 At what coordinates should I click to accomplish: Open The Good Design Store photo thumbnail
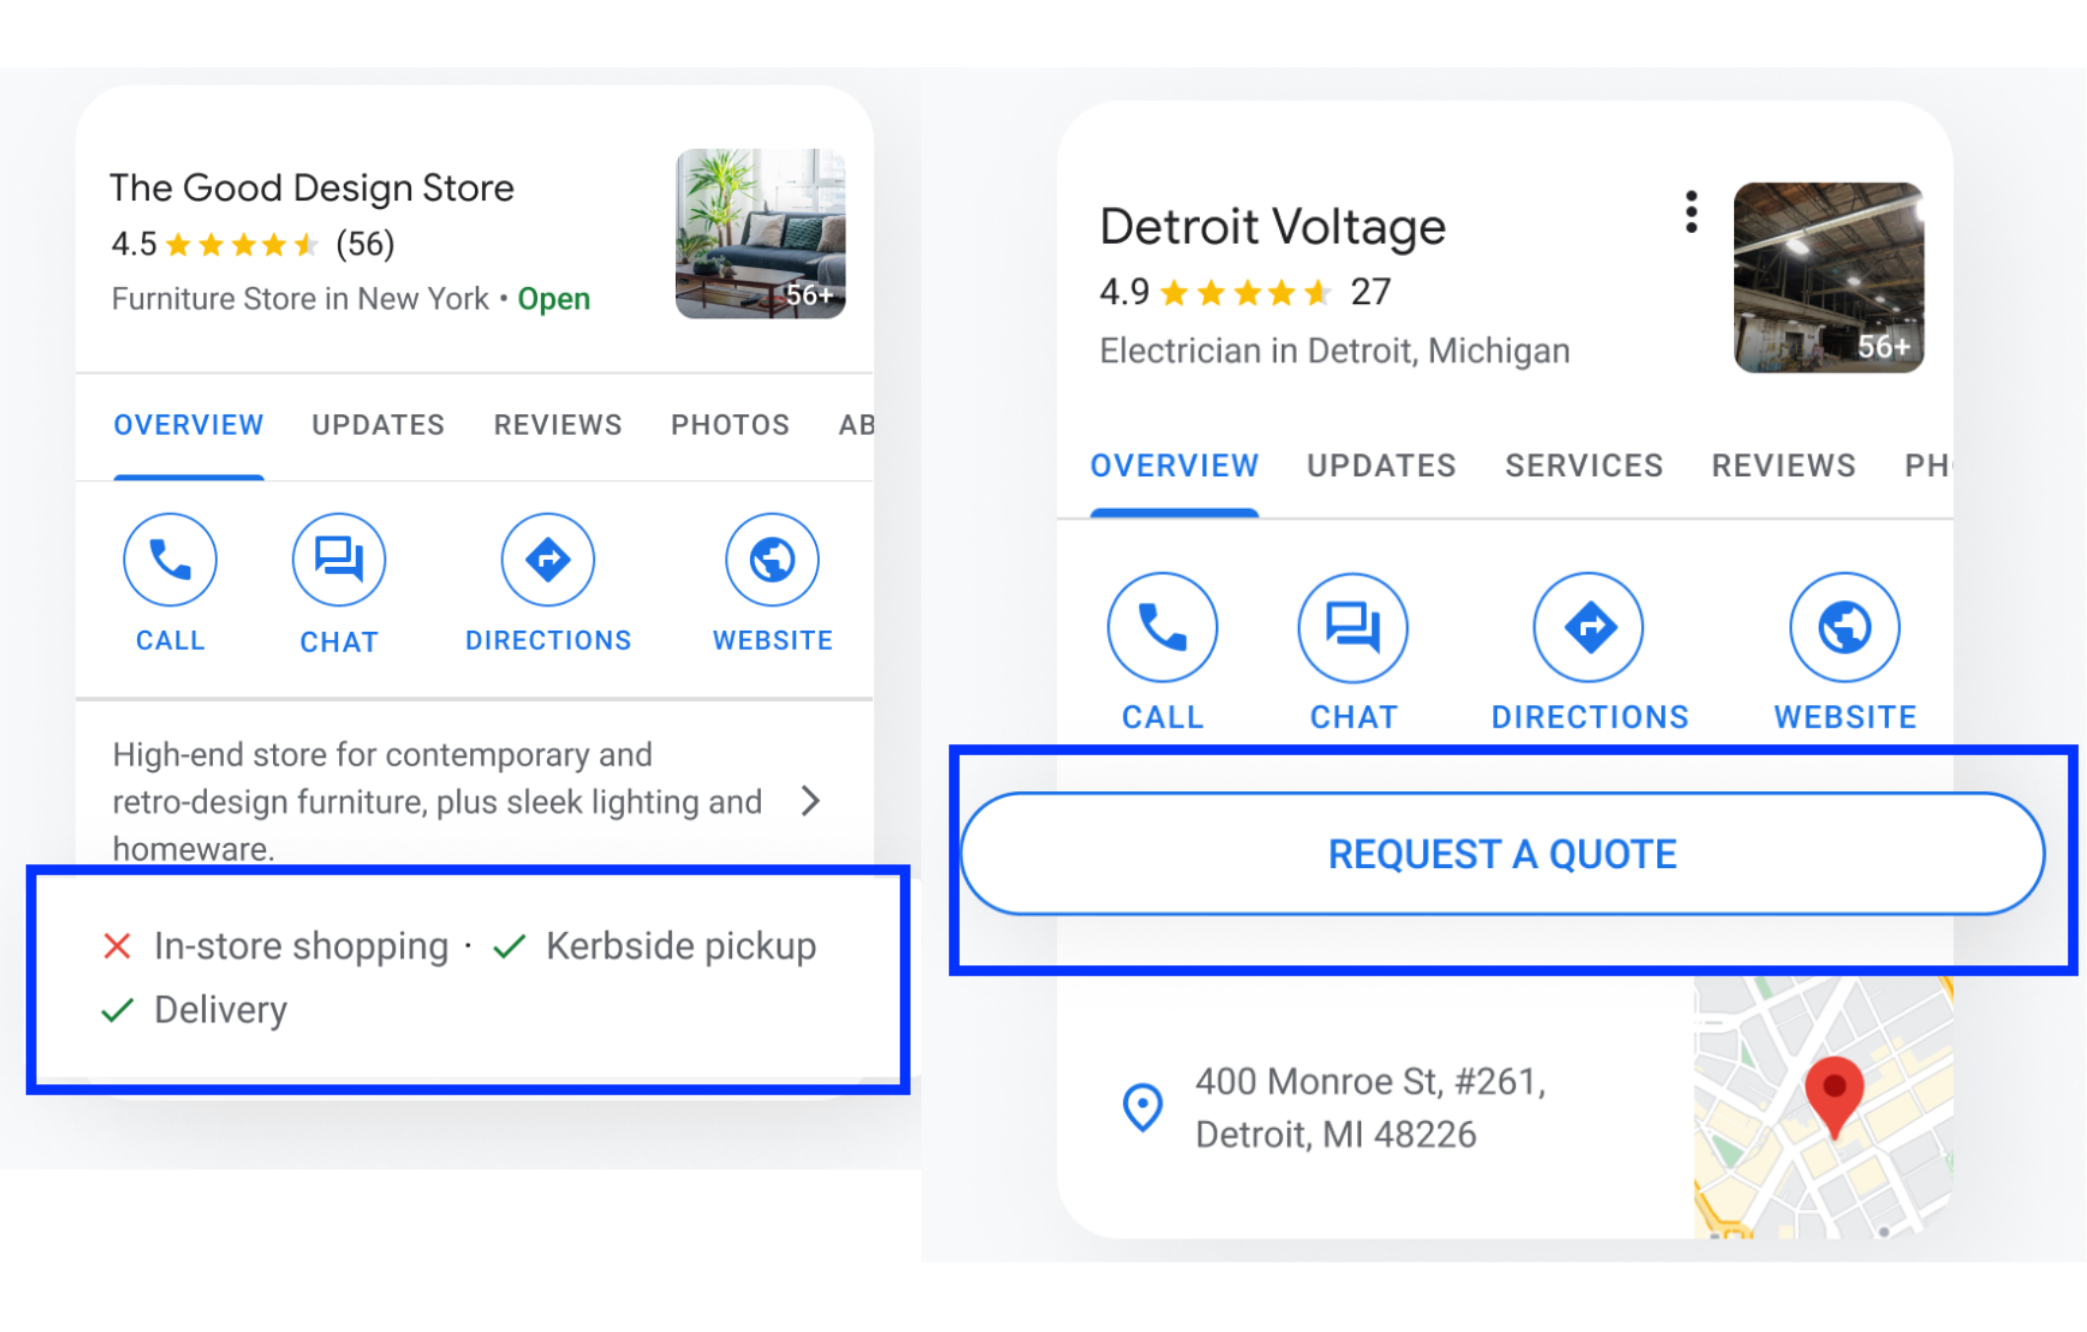click(x=760, y=234)
